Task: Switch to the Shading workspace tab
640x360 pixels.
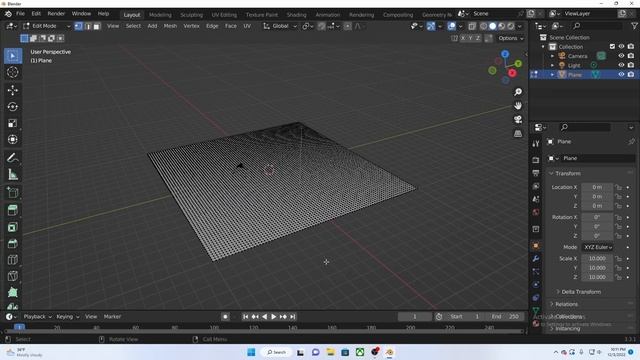Action: (296, 15)
